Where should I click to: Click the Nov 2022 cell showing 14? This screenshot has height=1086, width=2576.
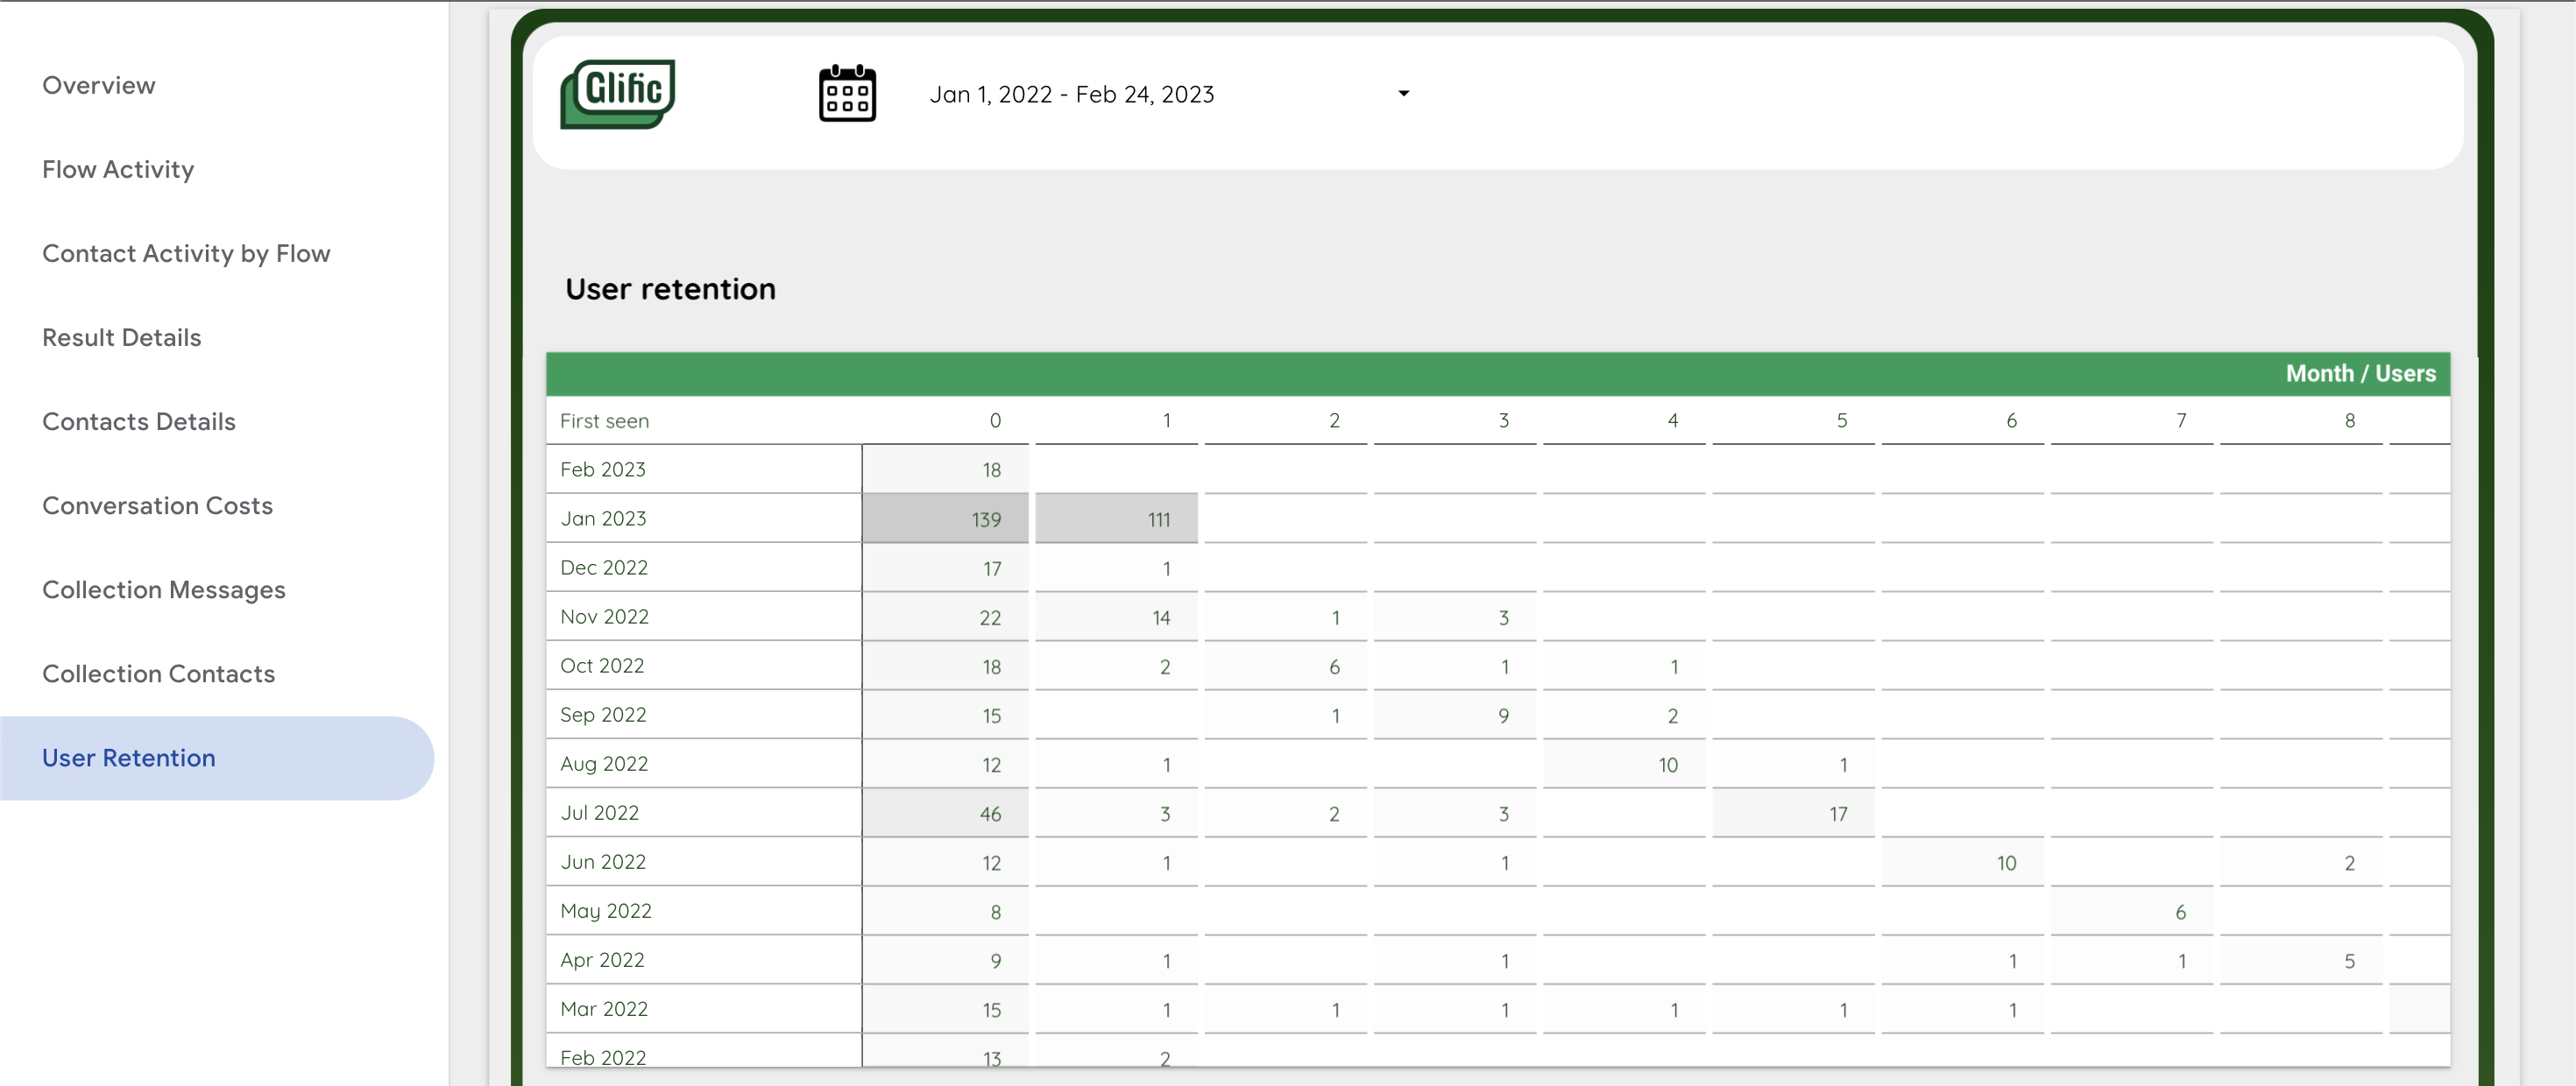(1116, 617)
